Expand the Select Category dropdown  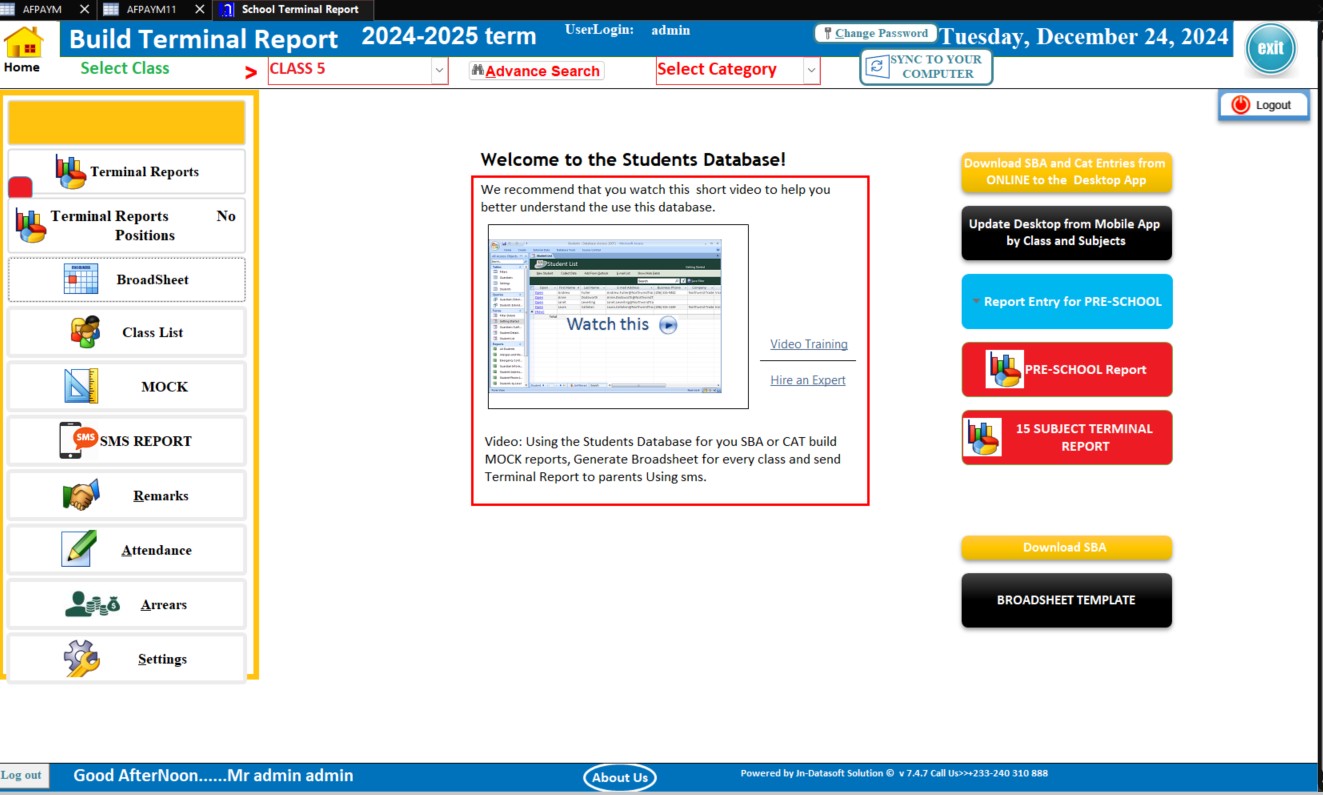(x=810, y=70)
